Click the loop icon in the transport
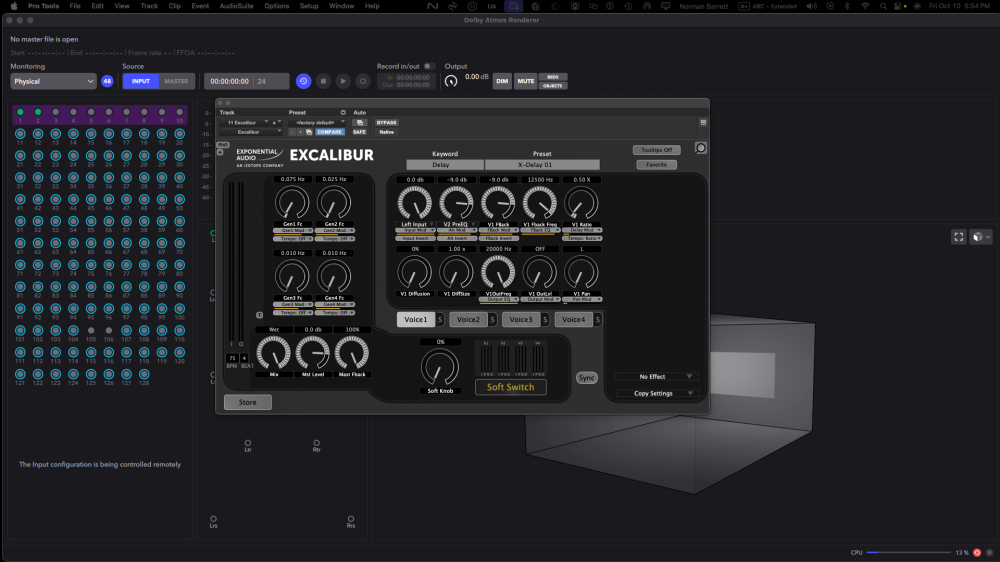Screen dimensions: 1000x562 [304, 81]
